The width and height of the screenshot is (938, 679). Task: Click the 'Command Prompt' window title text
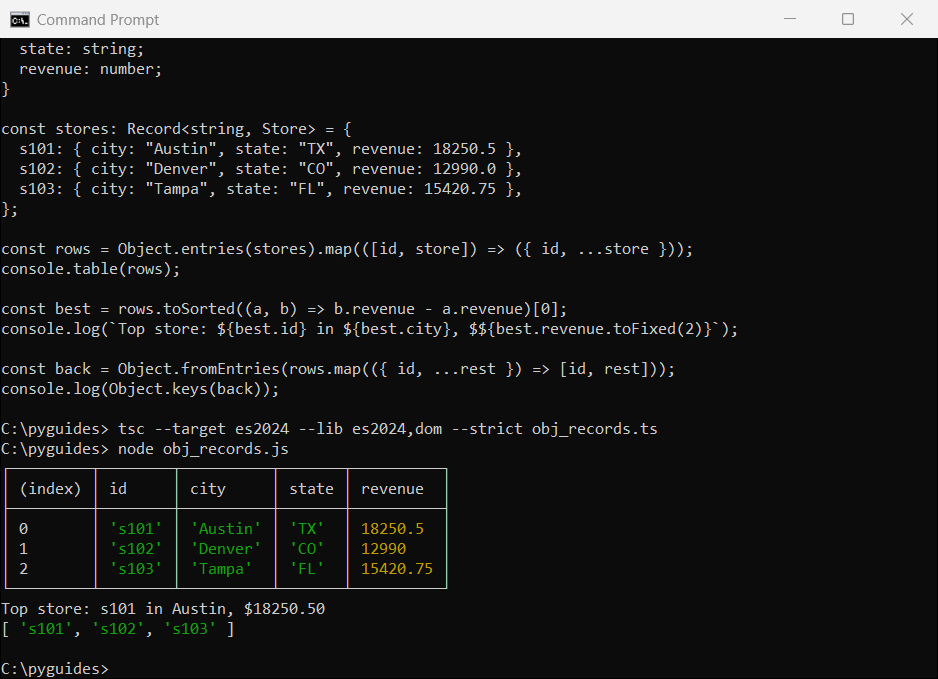point(98,20)
